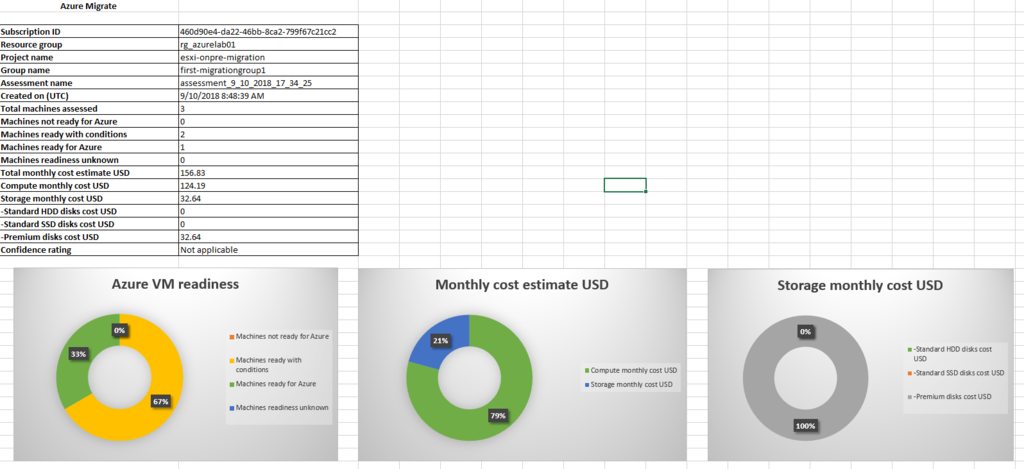The image size is (1024, 469).
Task: Click Compute monthly cost USD table label
Action: (x=89, y=186)
